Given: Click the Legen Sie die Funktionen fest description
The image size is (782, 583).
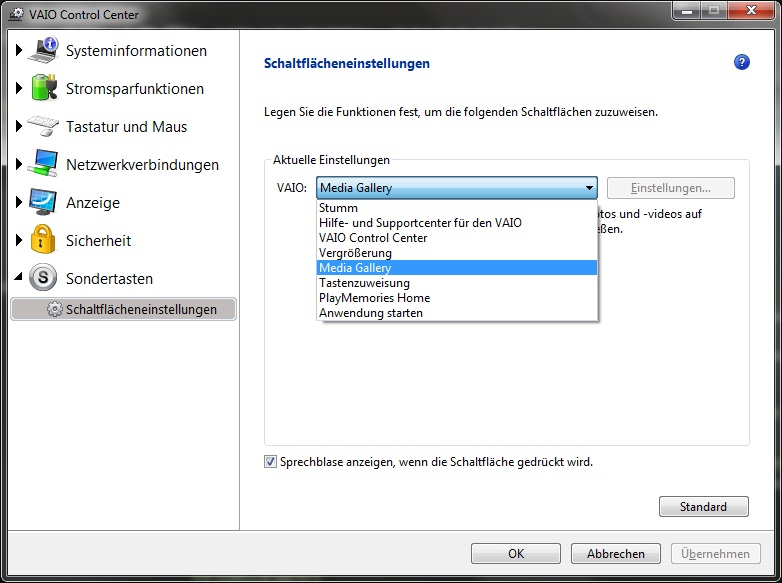Looking at the screenshot, I should (461, 112).
